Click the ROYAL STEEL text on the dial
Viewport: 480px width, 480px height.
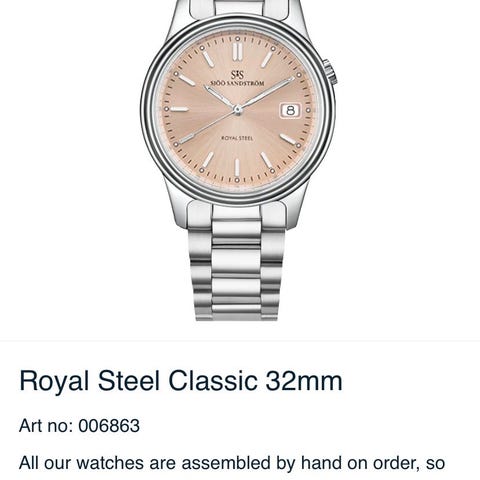click(x=237, y=138)
